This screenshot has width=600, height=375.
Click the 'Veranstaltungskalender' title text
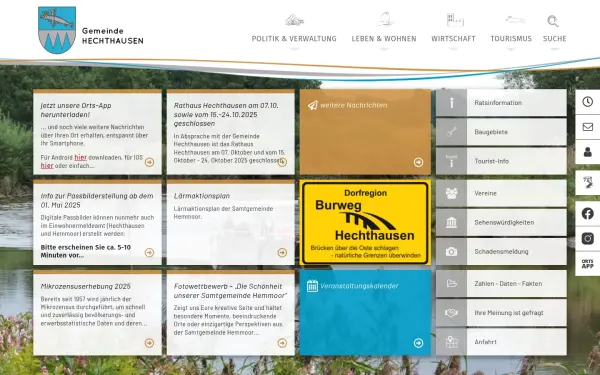(359, 286)
